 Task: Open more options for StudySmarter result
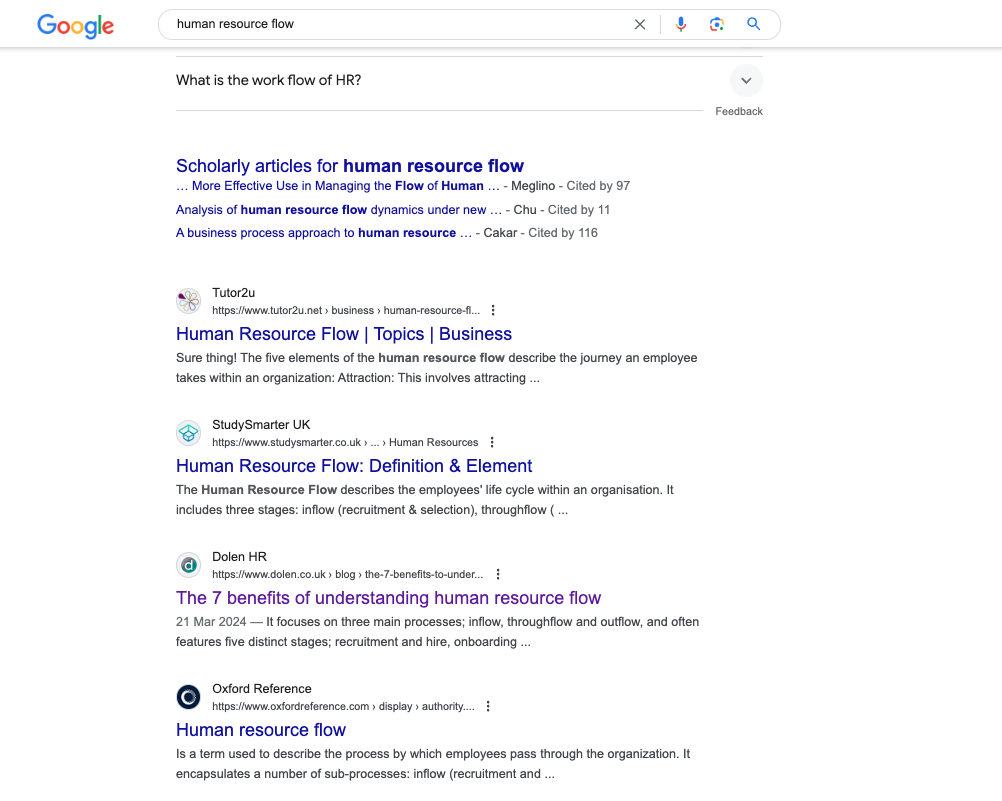[x=492, y=442]
